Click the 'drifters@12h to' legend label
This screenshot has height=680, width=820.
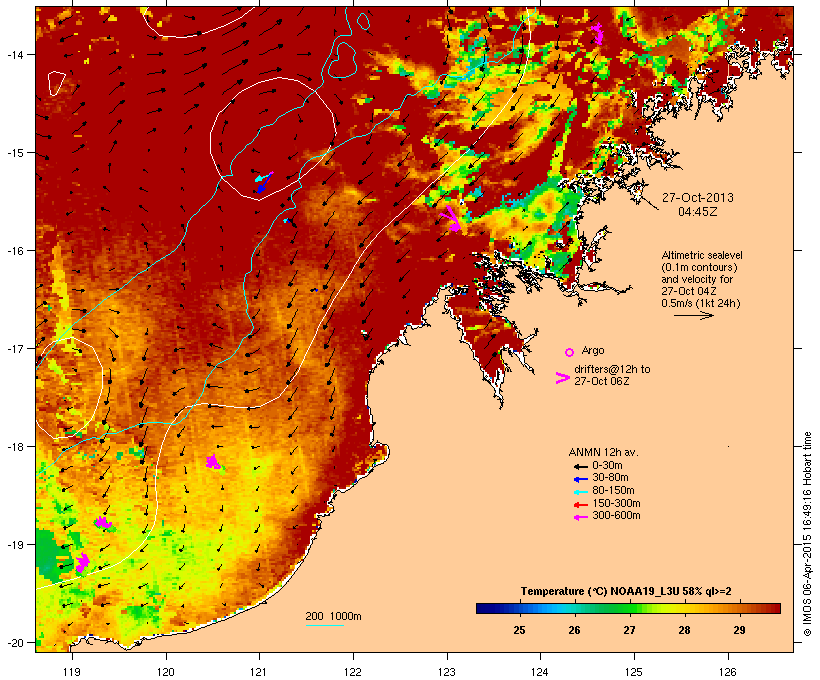click(x=612, y=369)
